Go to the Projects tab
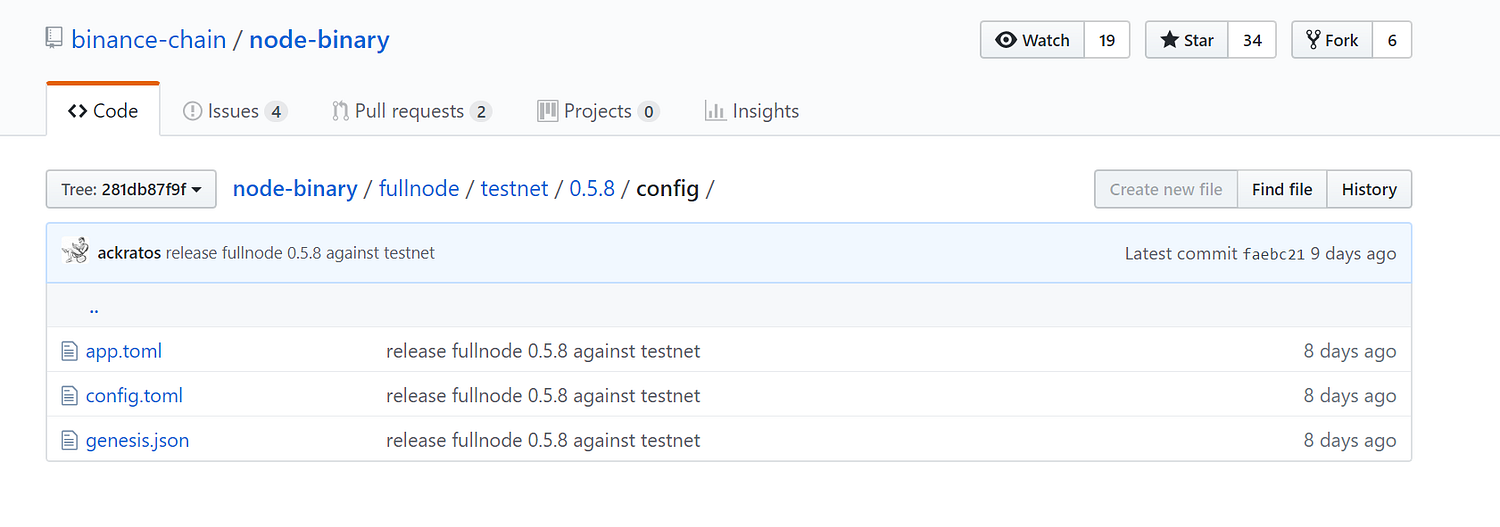This screenshot has height=527, width=1500. (597, 111)
